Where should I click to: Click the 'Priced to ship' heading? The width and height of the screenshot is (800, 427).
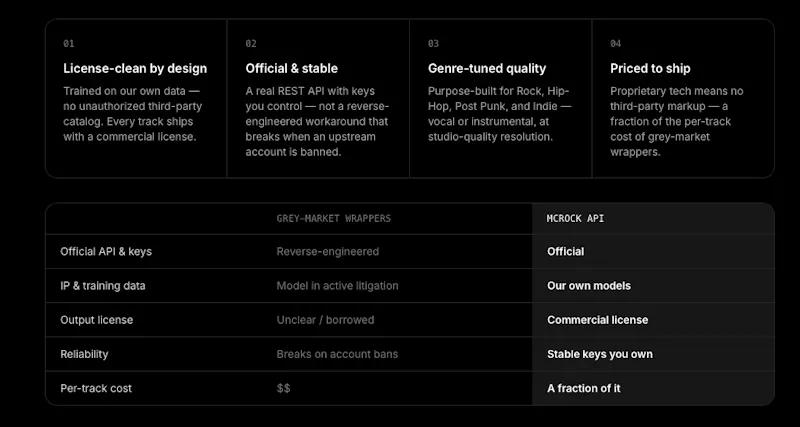coord(650,68)
